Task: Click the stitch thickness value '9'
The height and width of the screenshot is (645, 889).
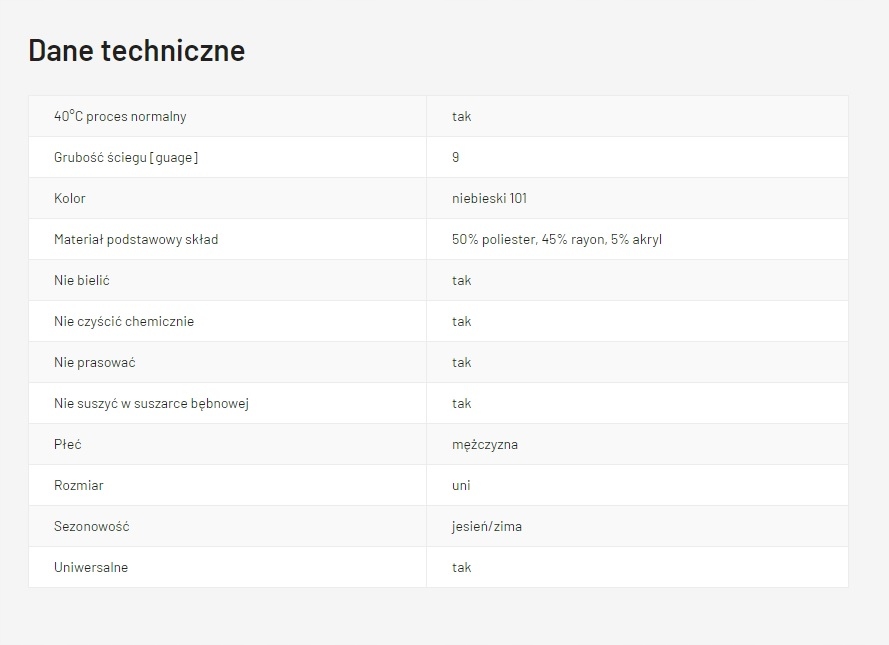Action: point(456,157)
